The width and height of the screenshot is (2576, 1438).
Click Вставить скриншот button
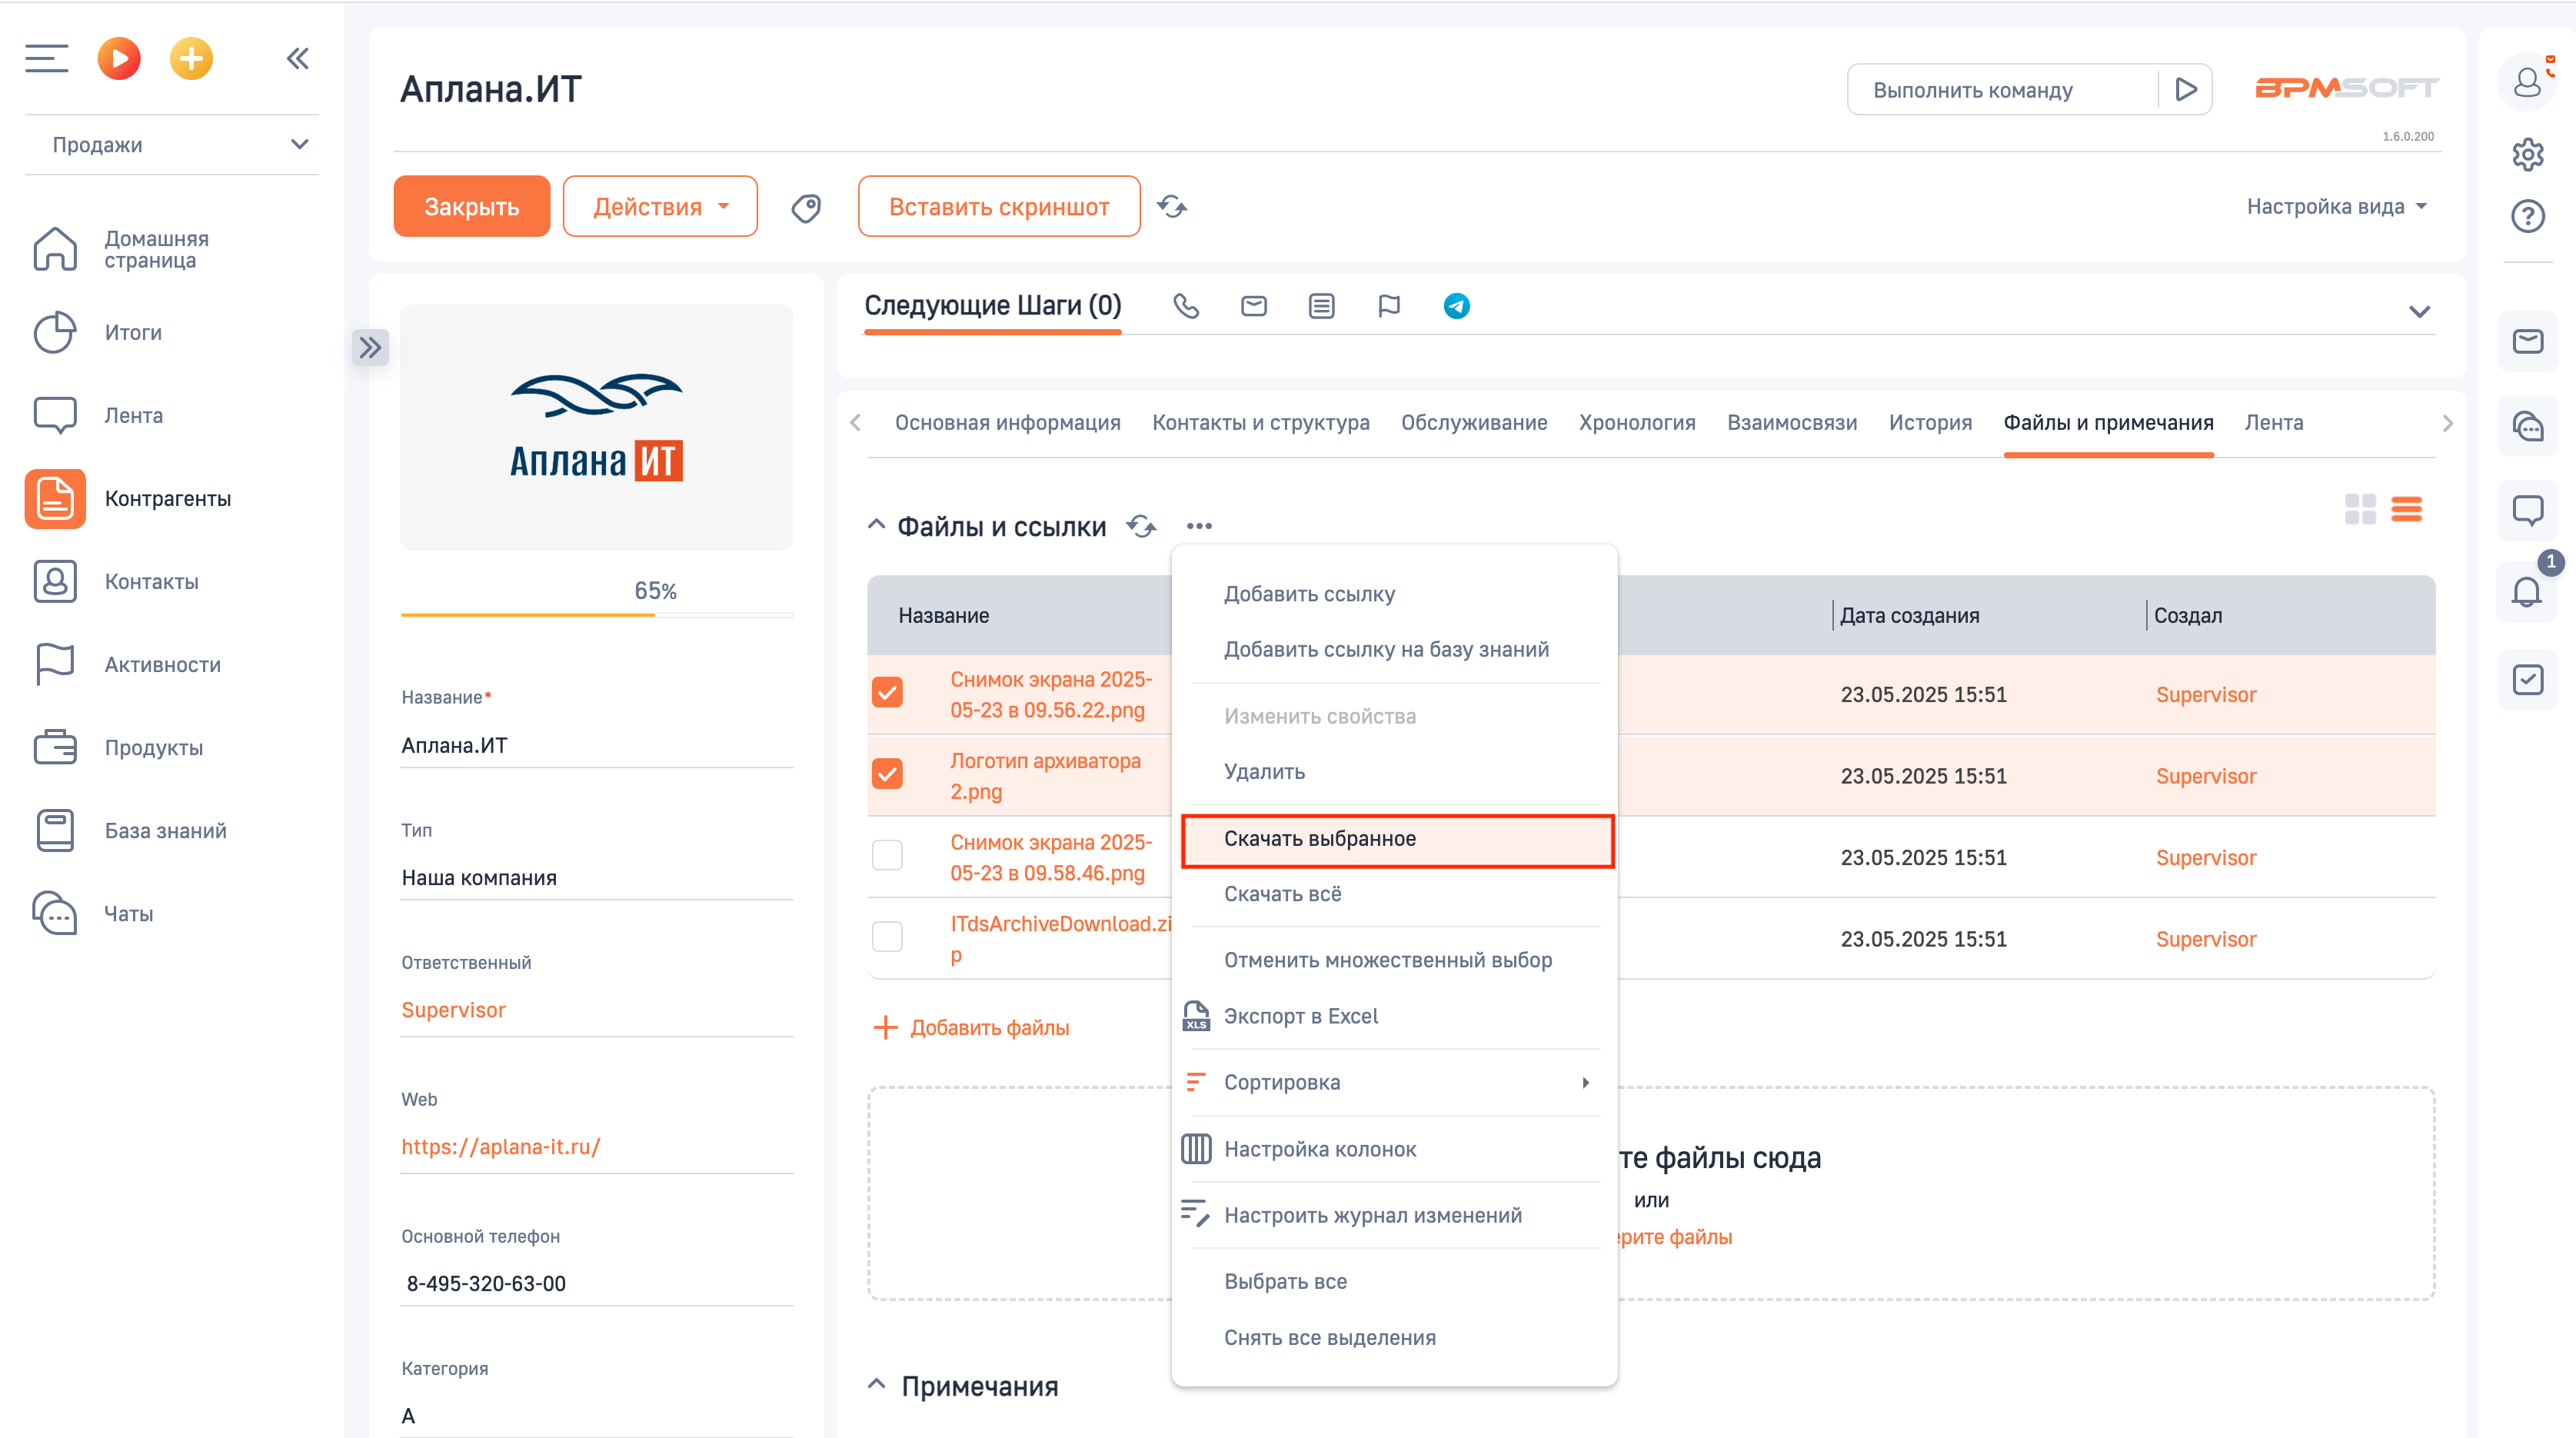tap(999, 207)
